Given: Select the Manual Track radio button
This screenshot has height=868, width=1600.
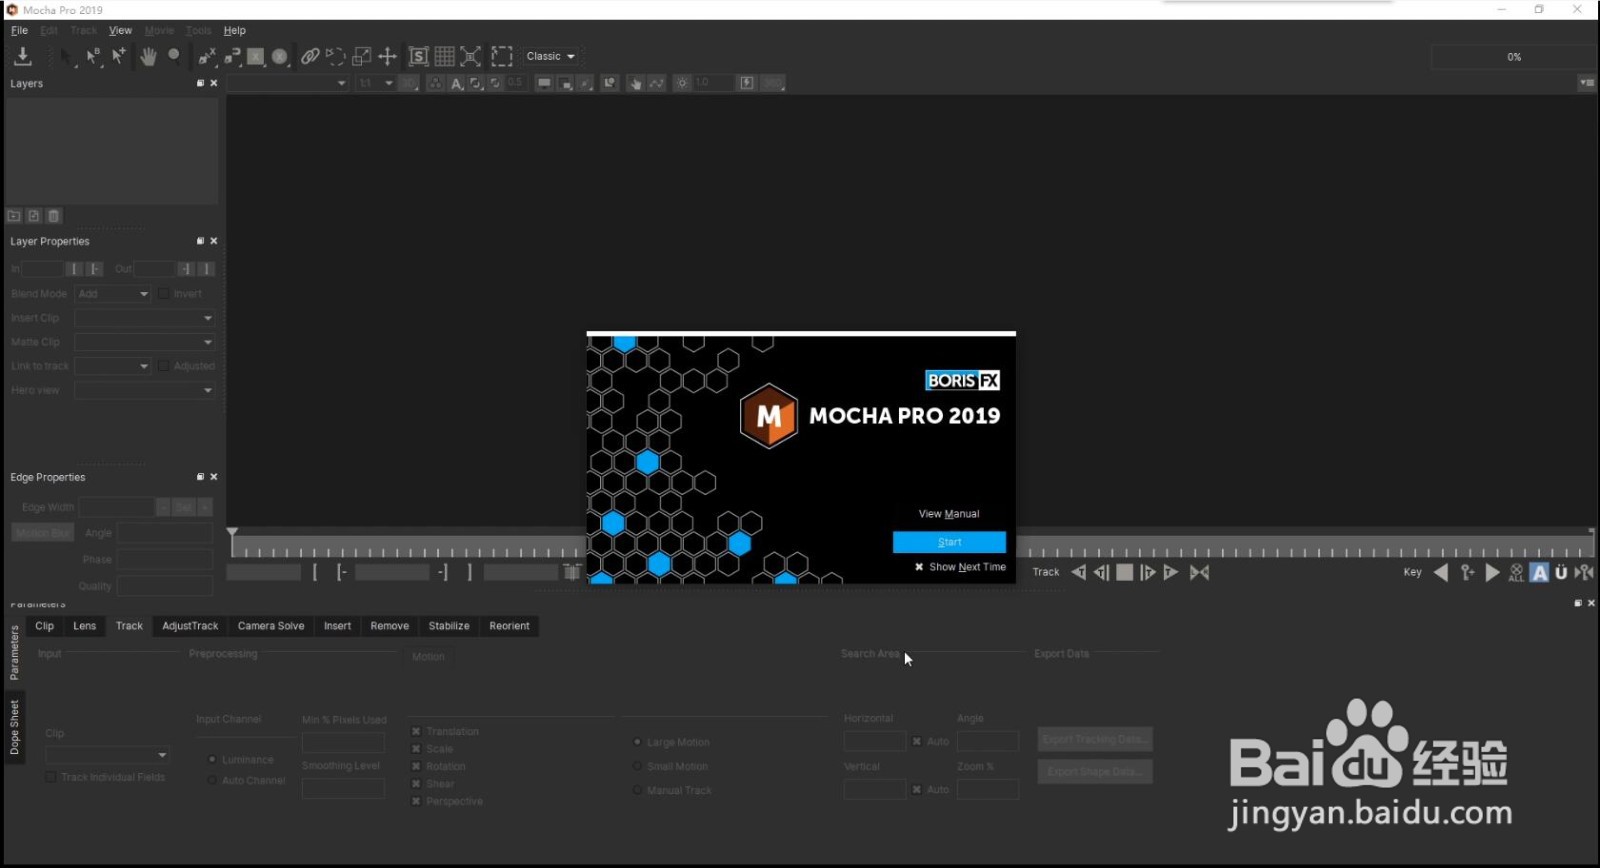Looking at the screenshot, I should tap(637, 790).
